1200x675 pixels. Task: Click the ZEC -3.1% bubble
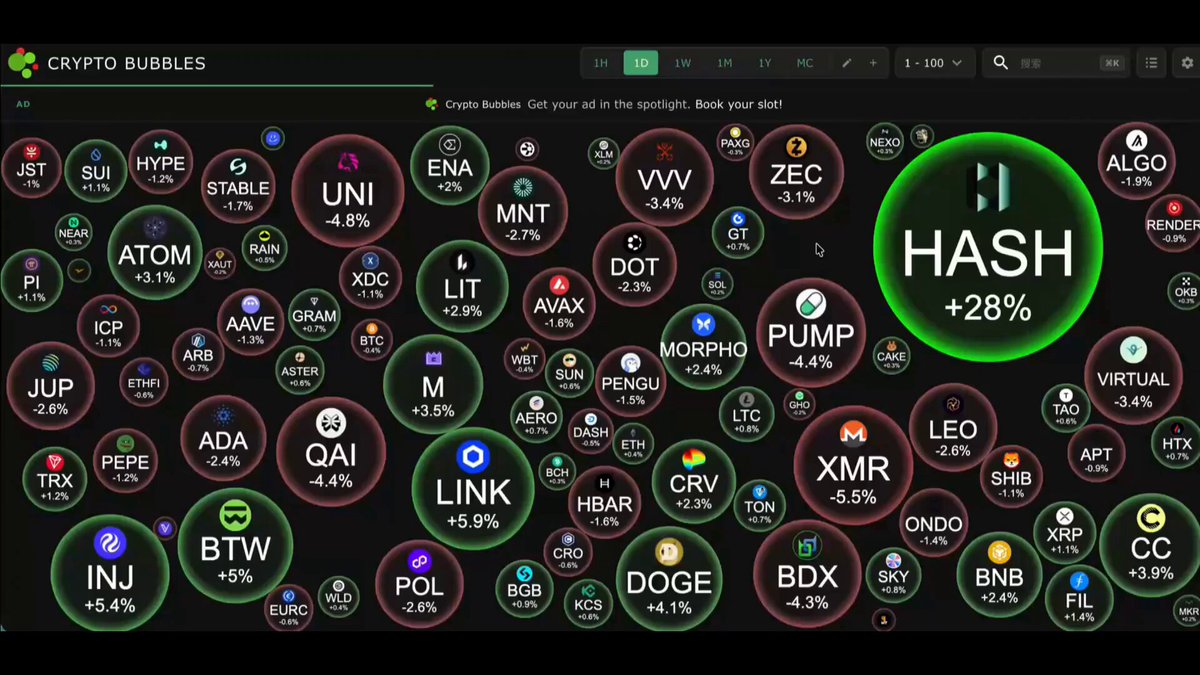click(x=796, y=172)
